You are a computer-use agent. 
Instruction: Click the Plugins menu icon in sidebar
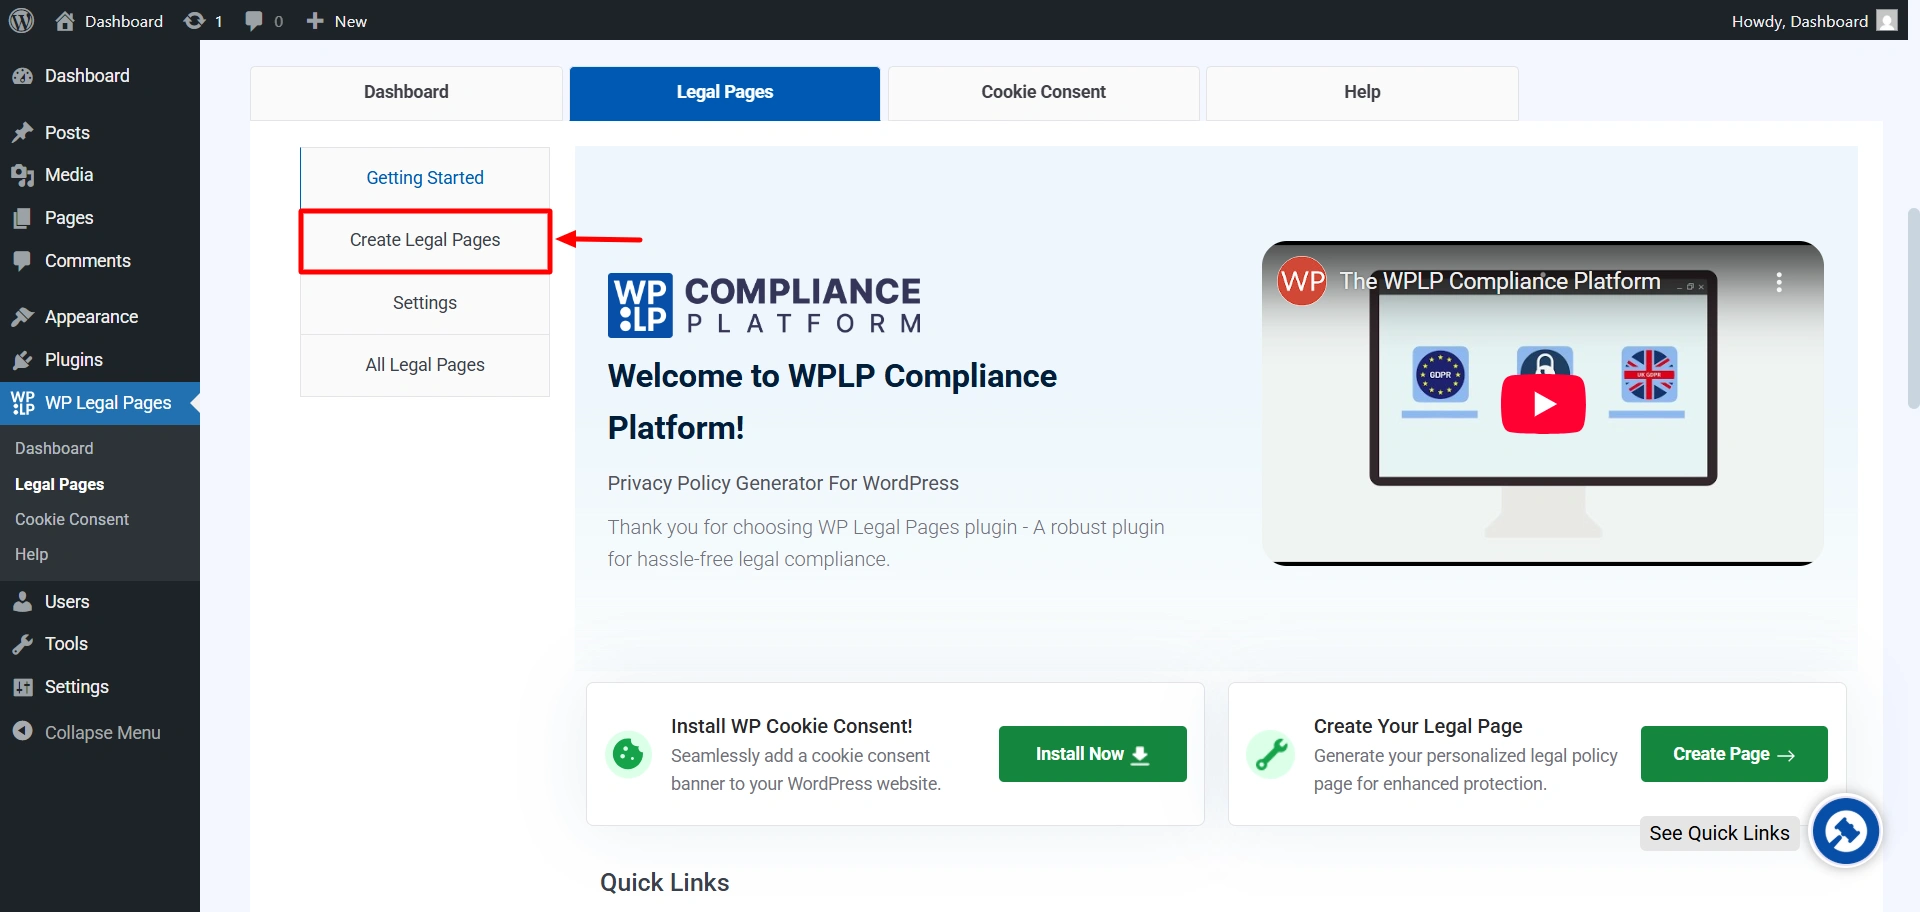click(x=22, y=360)
